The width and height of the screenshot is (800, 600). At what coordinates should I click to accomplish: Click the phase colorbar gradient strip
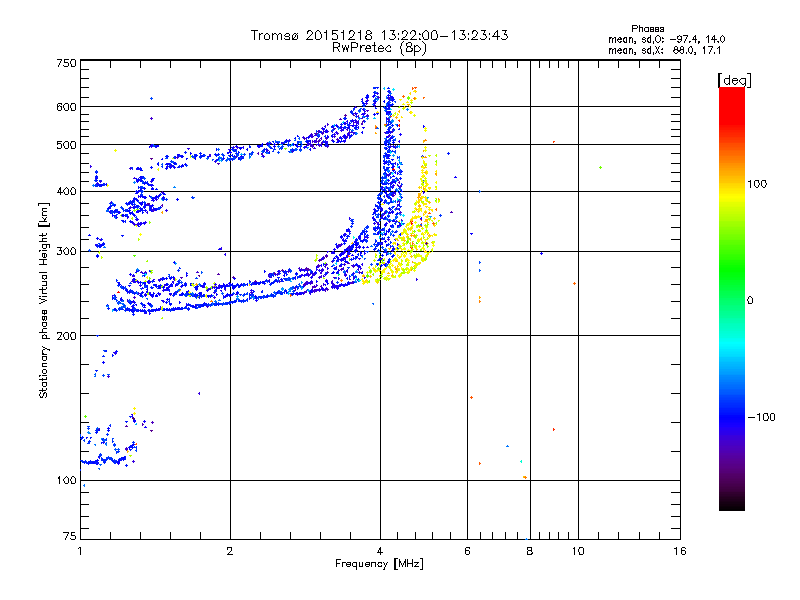click(x=732, y=298)
